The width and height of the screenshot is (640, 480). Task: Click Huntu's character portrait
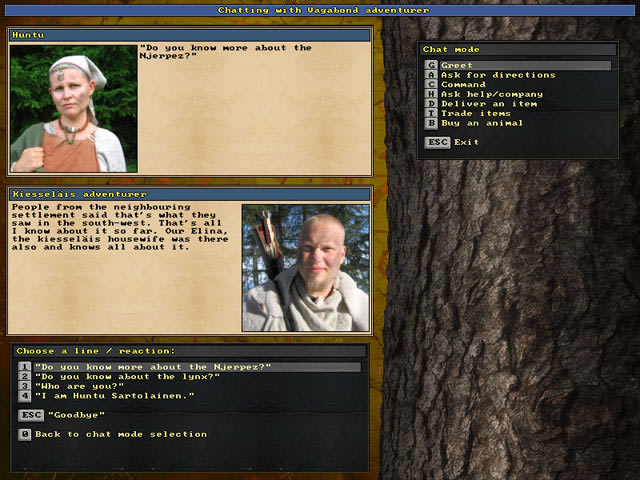pos(73,108)
